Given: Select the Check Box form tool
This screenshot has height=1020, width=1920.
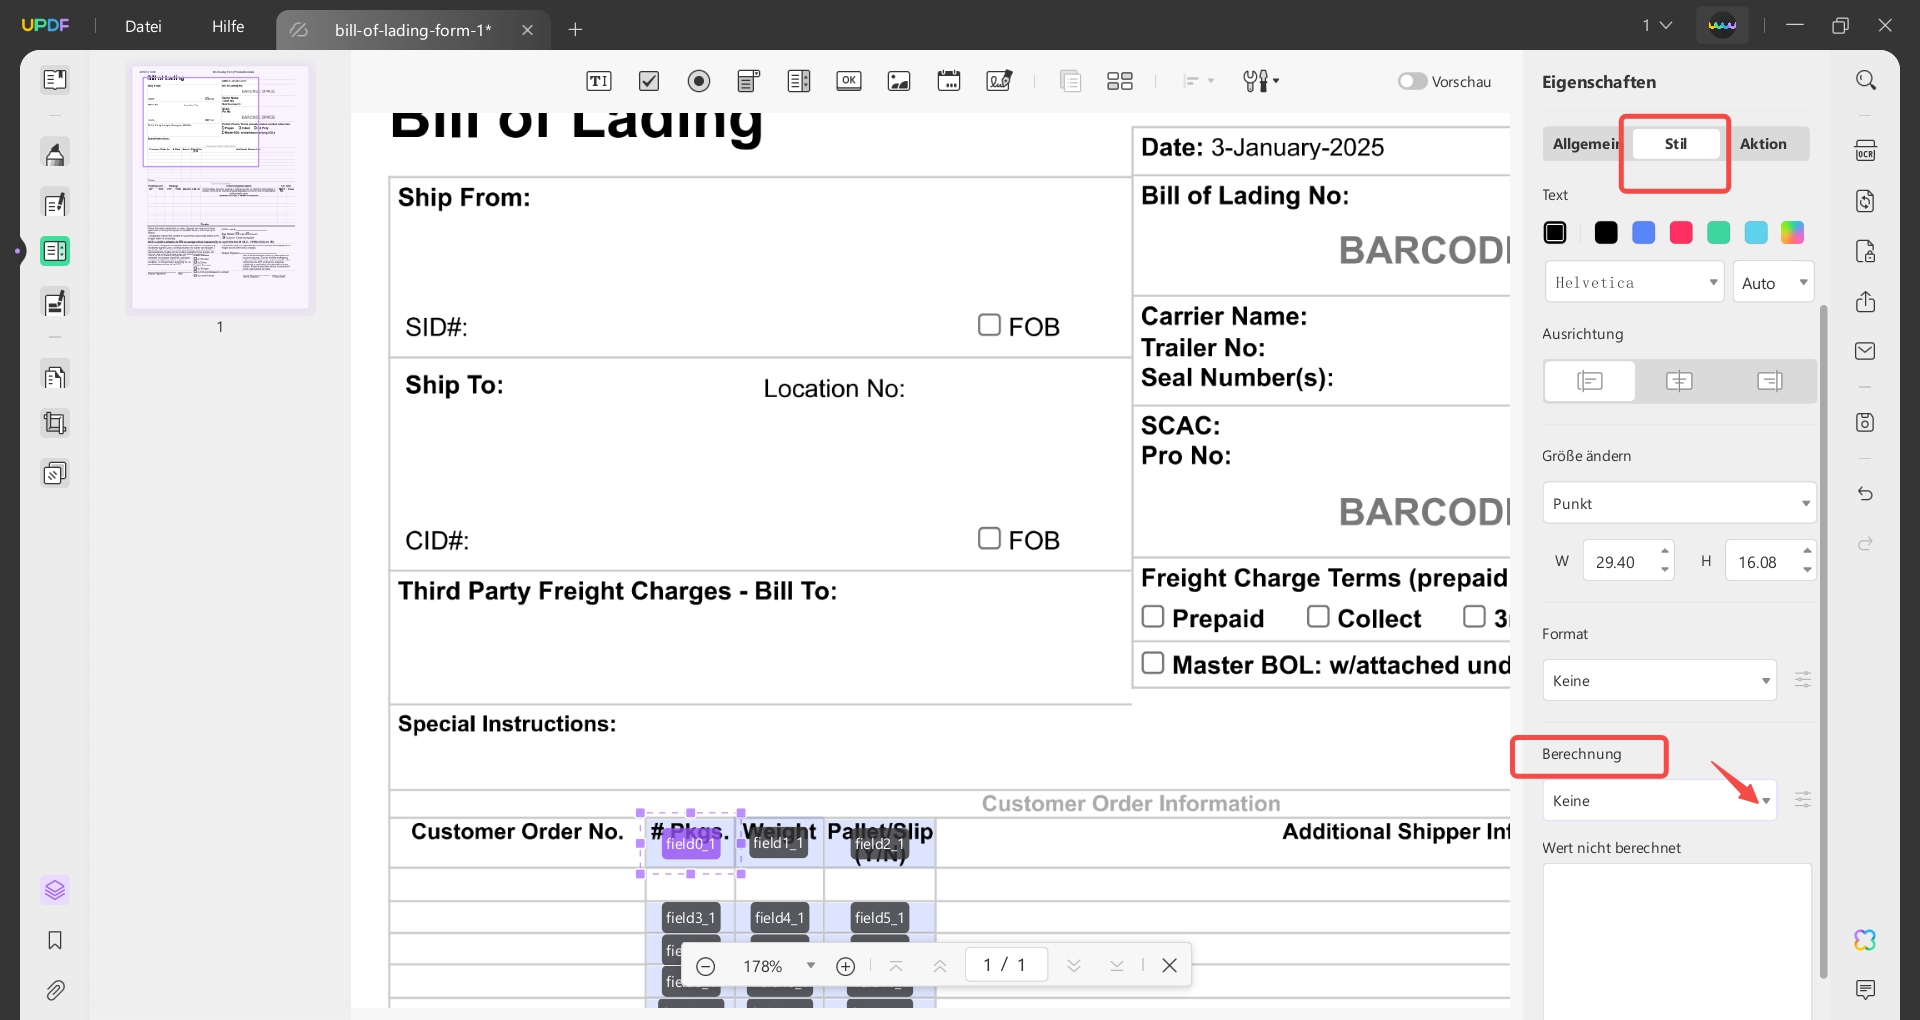Looking at the screenshot, I should click(x=649, y=81).
